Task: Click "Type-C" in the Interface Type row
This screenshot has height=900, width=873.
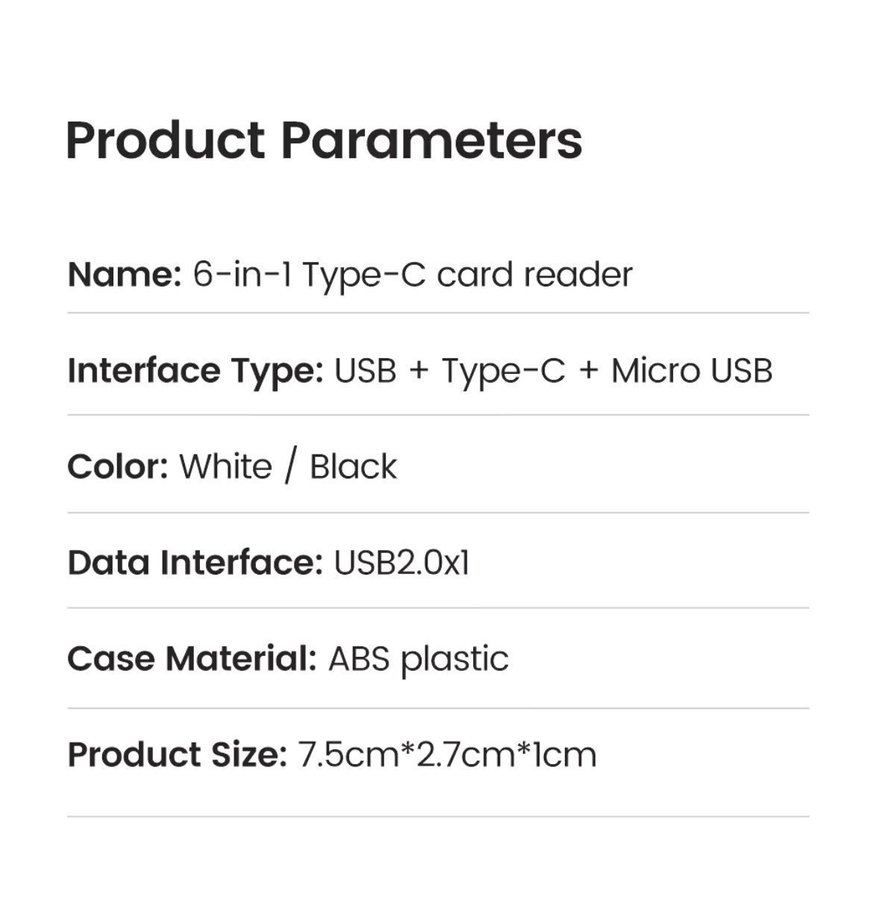Action: [504, 370]
